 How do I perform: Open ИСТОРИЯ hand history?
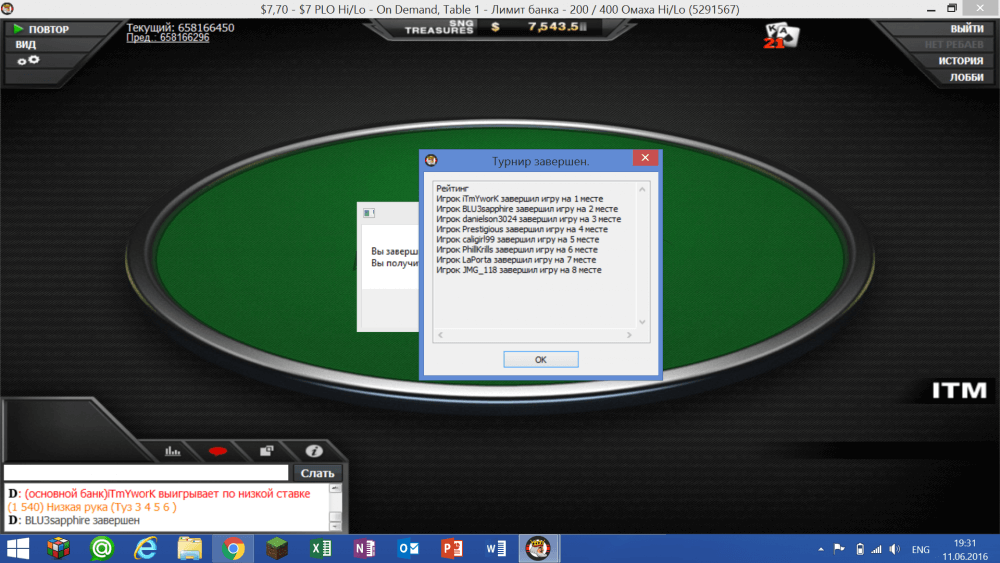pyautogui.click(x=959, y=61)
